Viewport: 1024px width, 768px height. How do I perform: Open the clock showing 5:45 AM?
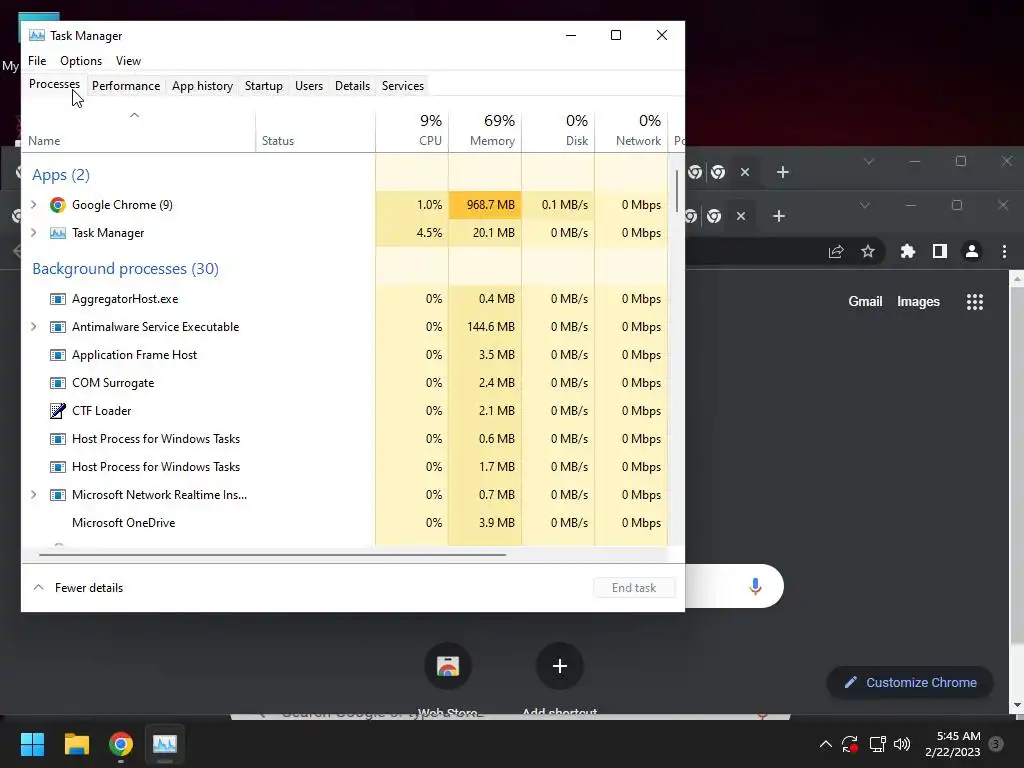(x=953, y=744)
